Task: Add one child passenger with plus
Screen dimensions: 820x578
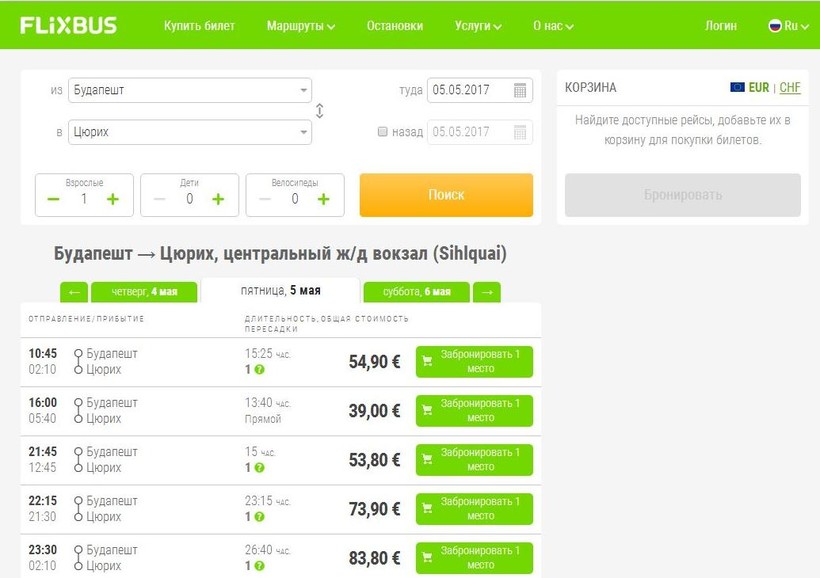Action: 218,199
